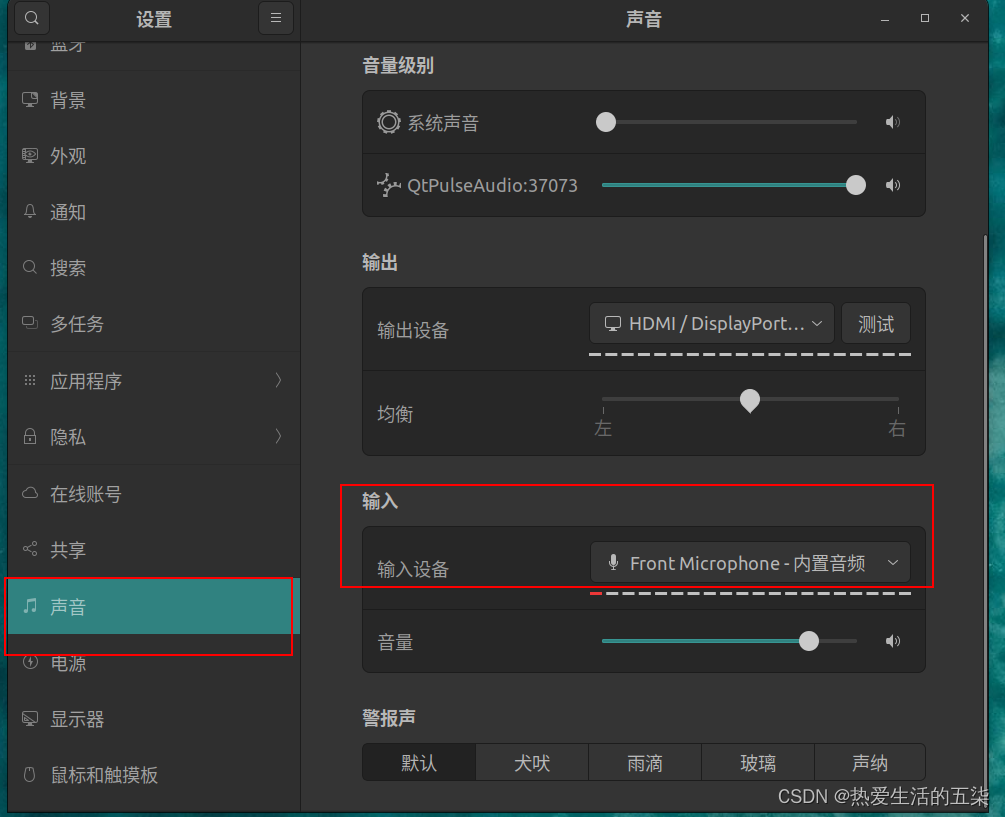Screen dimensions: 1005x817
Task: Open the Multitasking (多任务) settings page
Action: 154,323
